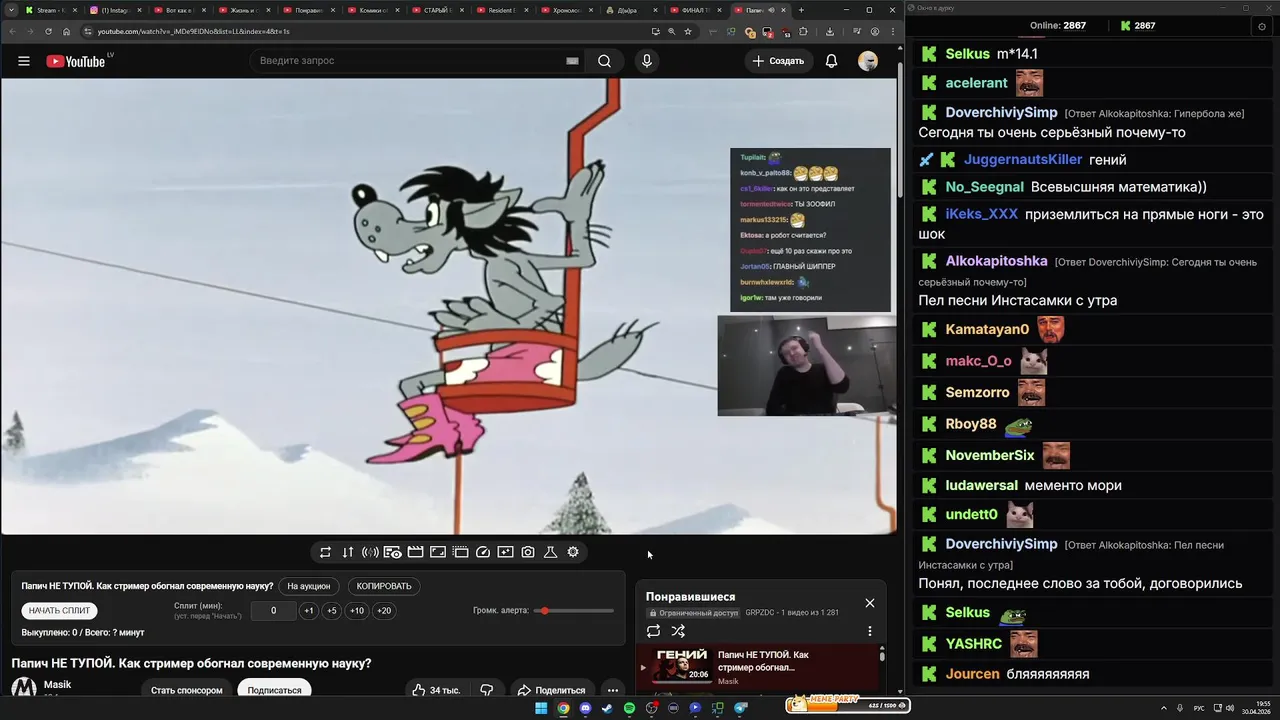Open the YouTube hamburger guide menu
The image size is (1280, 720).
[24, 61]
